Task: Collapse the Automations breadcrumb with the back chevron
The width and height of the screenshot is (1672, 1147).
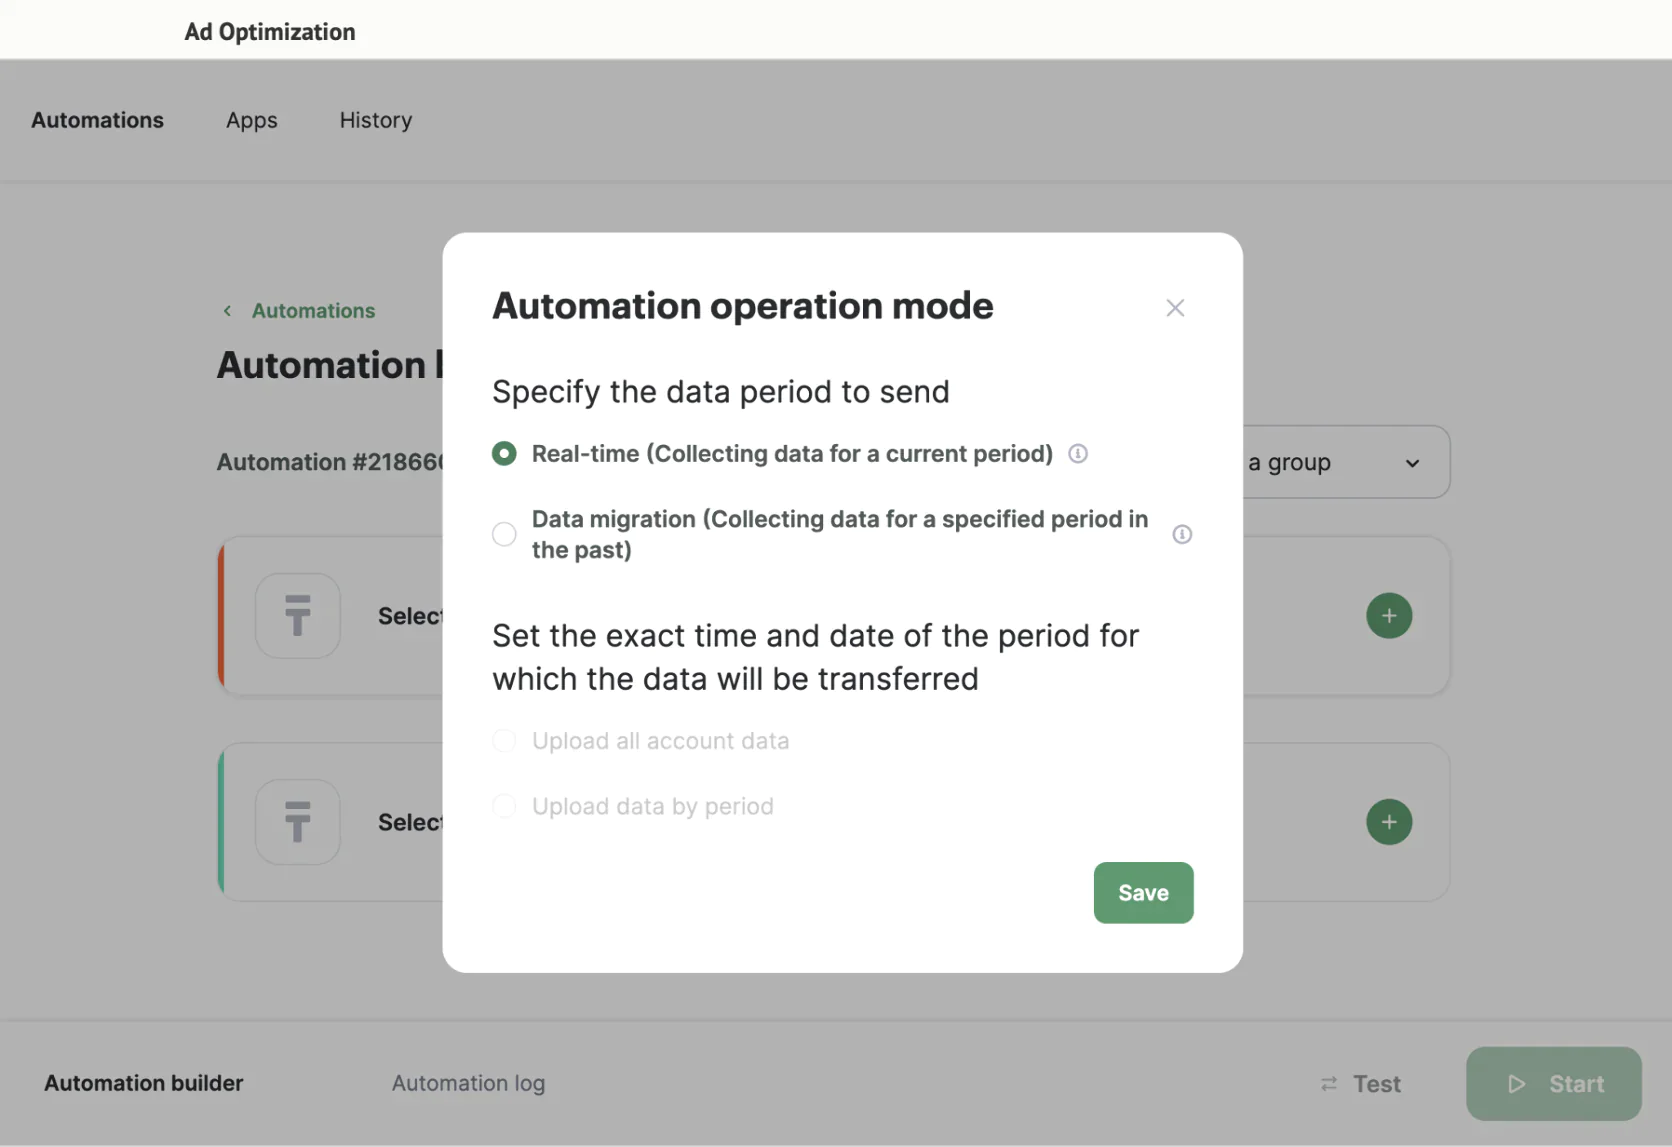Action: (227, 311)
